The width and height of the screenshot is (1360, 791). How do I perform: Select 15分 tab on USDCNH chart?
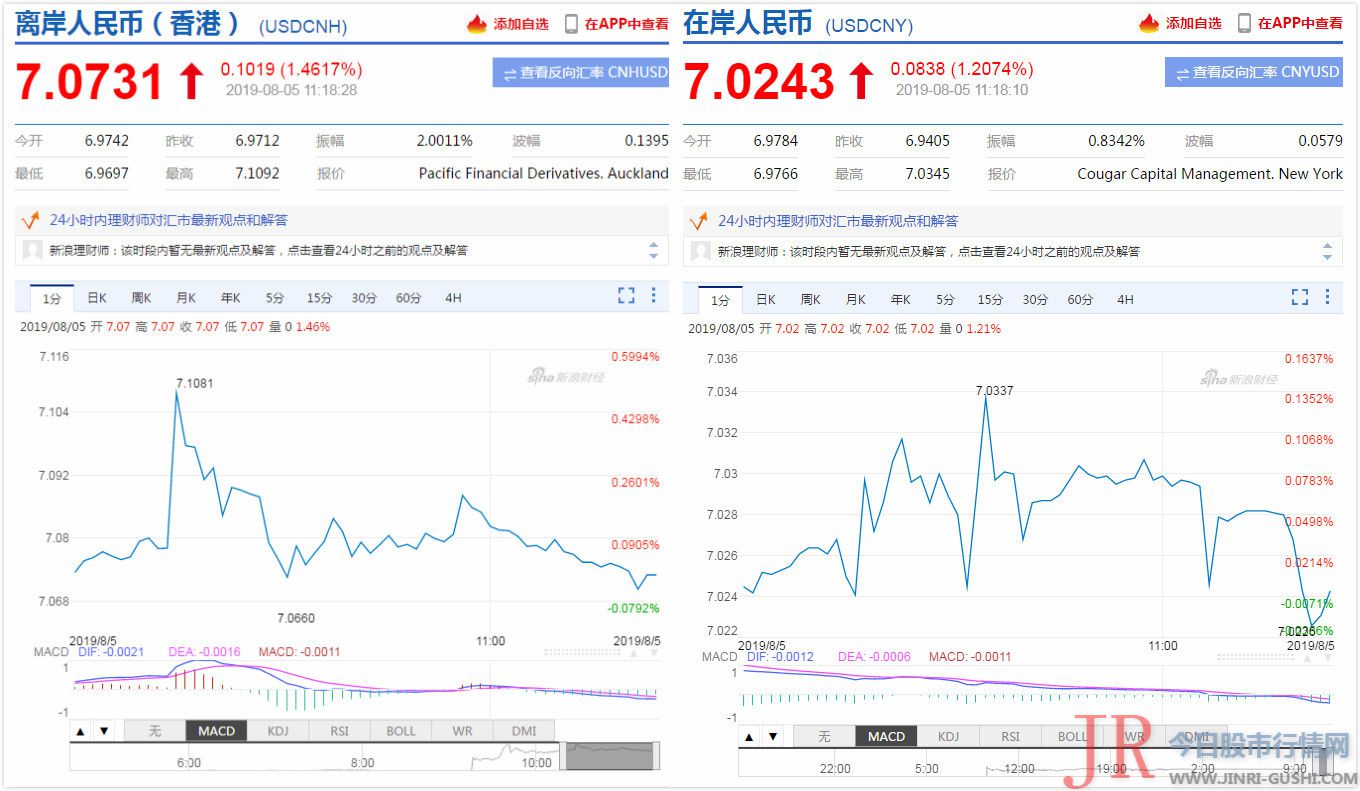point(319,298)
